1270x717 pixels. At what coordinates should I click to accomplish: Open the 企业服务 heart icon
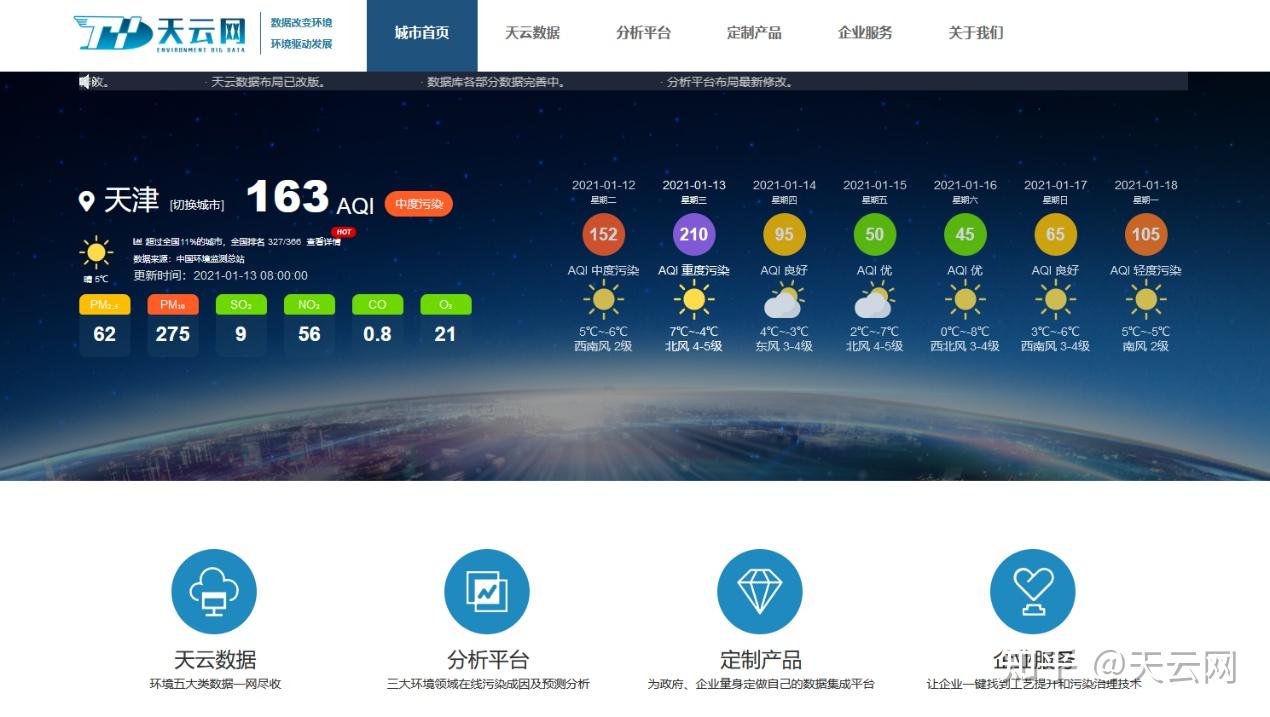(1033, 592)
